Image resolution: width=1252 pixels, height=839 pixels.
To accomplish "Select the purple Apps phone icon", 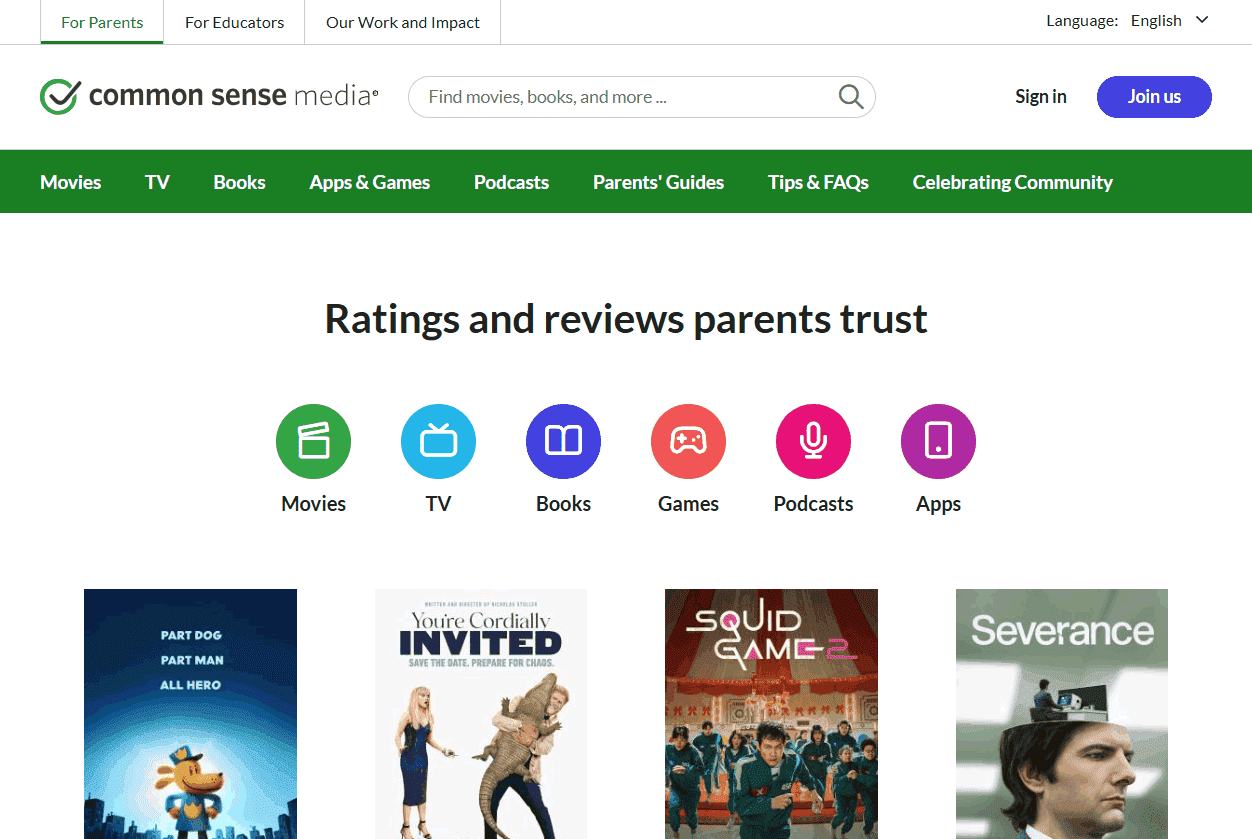I will coord(938,442).
